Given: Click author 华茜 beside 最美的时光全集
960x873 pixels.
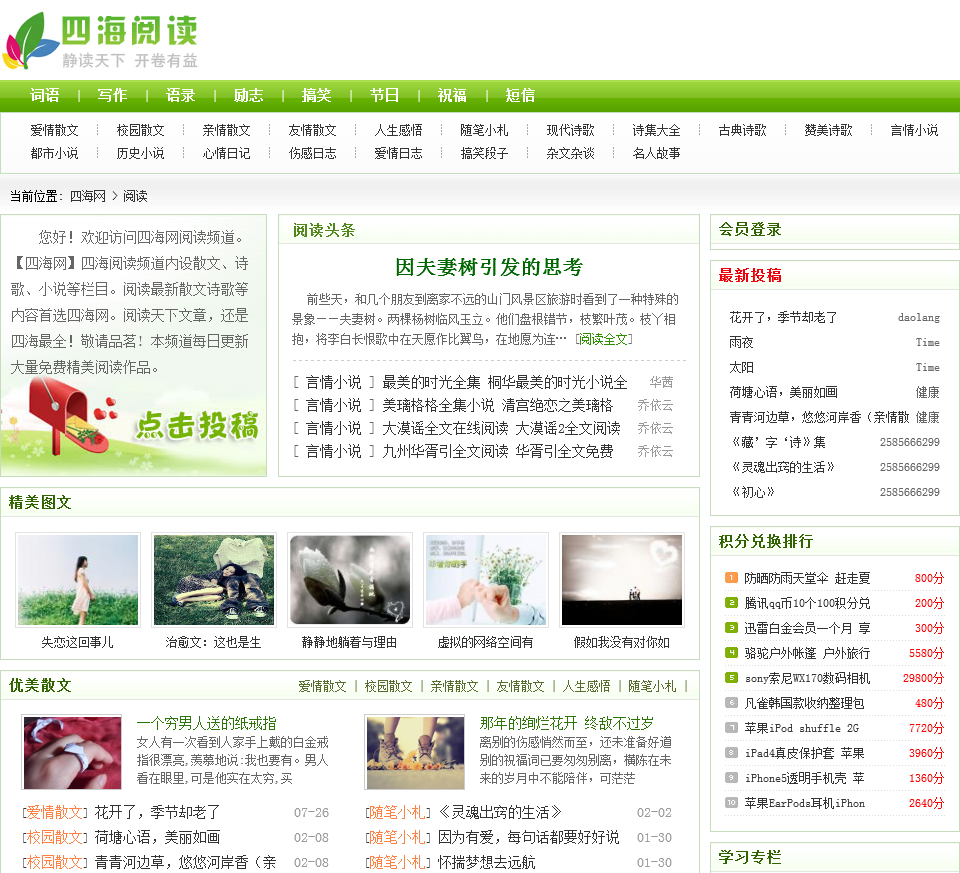Looking at the screenshot, I should 661,383.
